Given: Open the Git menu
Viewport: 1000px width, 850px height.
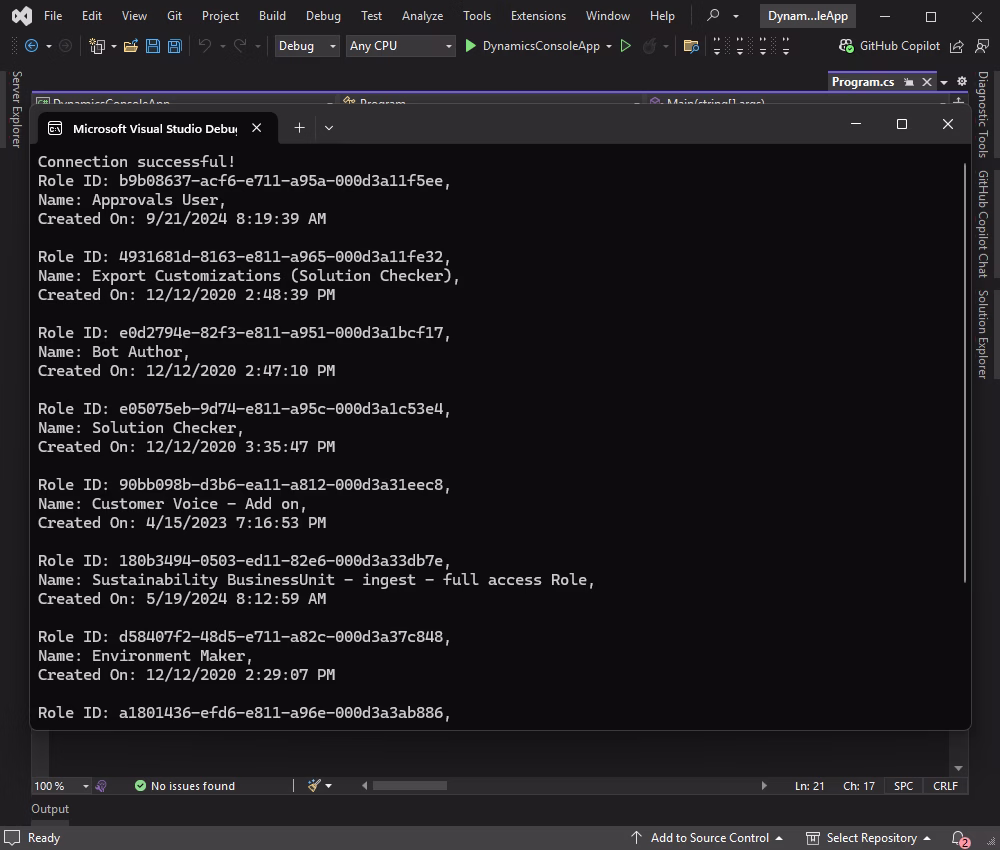Looking at the screenshot, I should pyautogui.click(x=174, y=15).
